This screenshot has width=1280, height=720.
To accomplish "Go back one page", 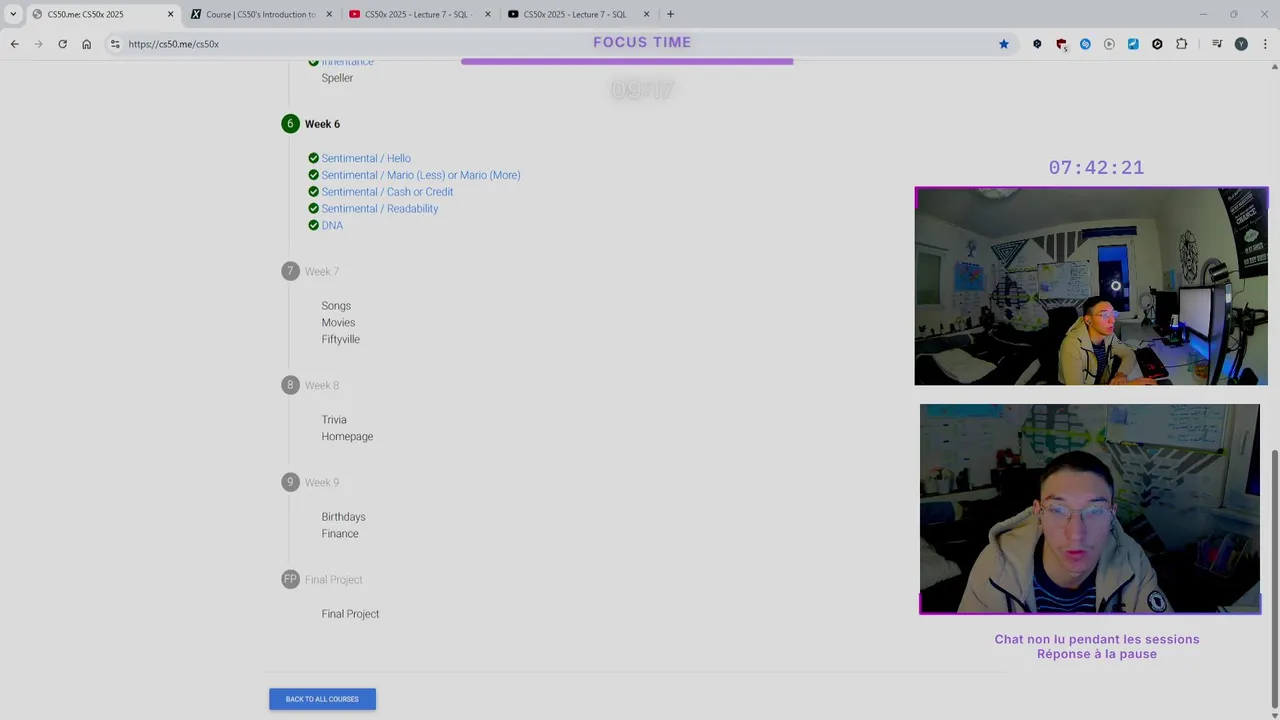I will tap(14, 44).
